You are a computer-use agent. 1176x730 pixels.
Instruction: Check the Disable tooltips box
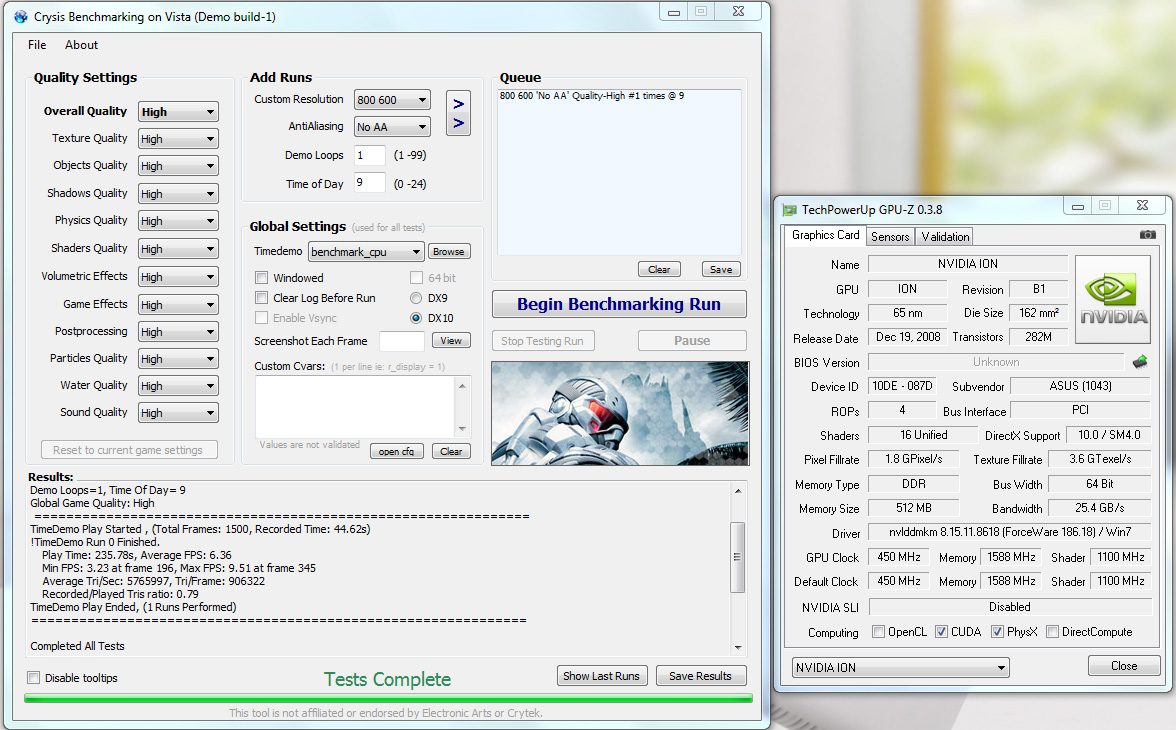(x=34, y=677)
